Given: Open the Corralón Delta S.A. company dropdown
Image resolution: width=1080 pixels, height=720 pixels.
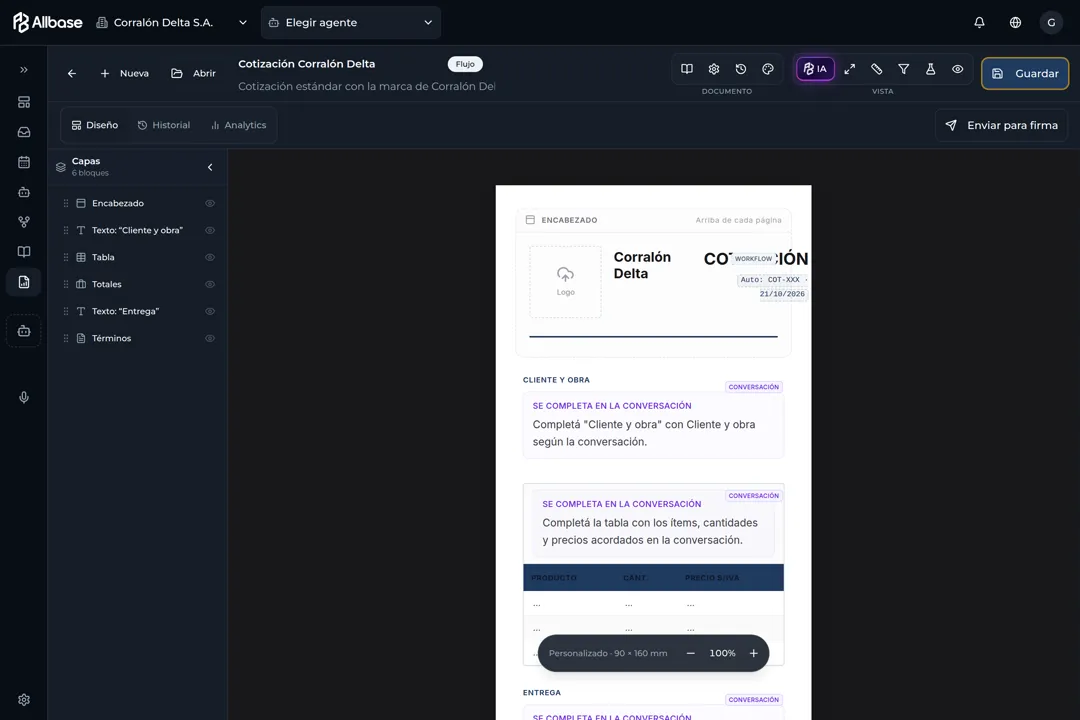Looking at the screenshot, I should click(x=172, y=23).
